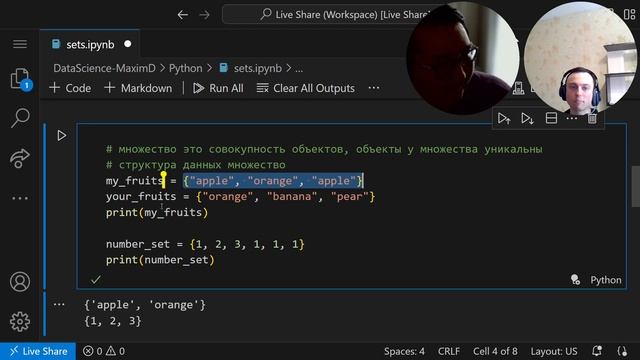Add a new Markdown cell
Screen dimensions: 640x360
click(138, 88)
